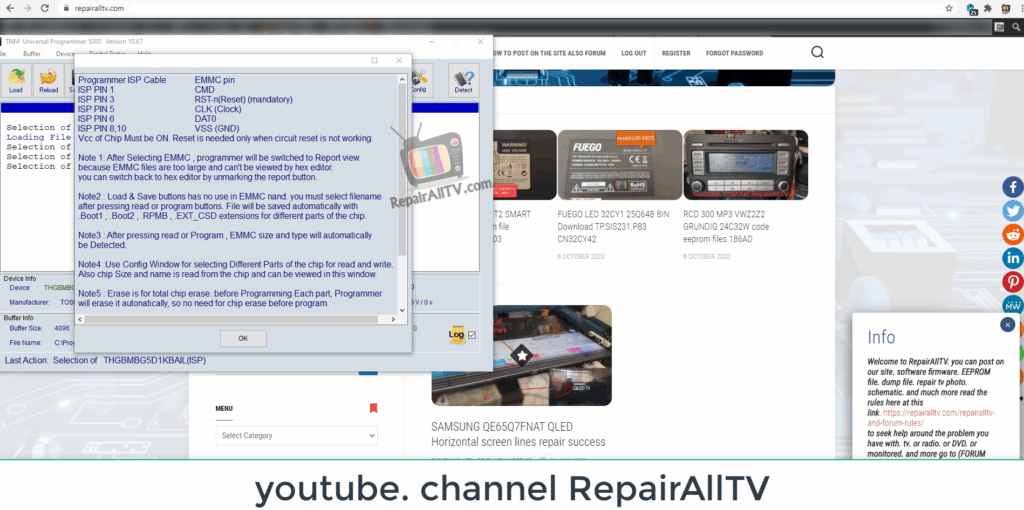Open the browser extensions puzzle icon
This screenshot has height=510, width=1024.
pyautogui.click(x=989, y=8)
